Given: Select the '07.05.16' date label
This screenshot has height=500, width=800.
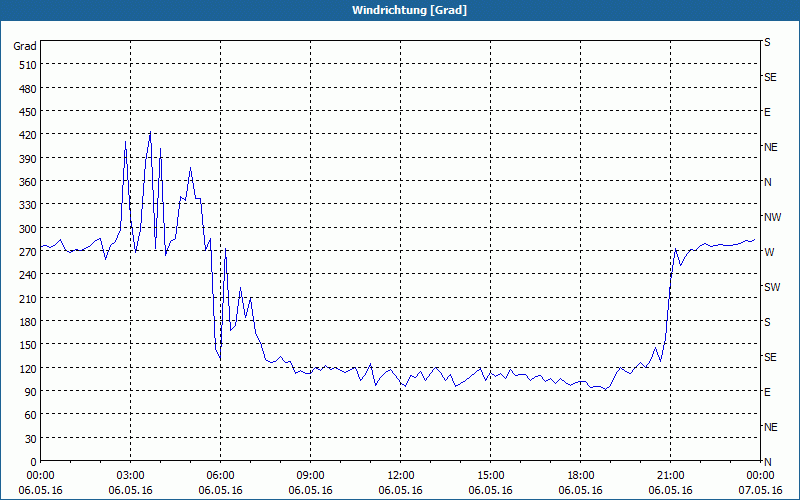Looking at the screenshot, I should click(x=760, y=490).
